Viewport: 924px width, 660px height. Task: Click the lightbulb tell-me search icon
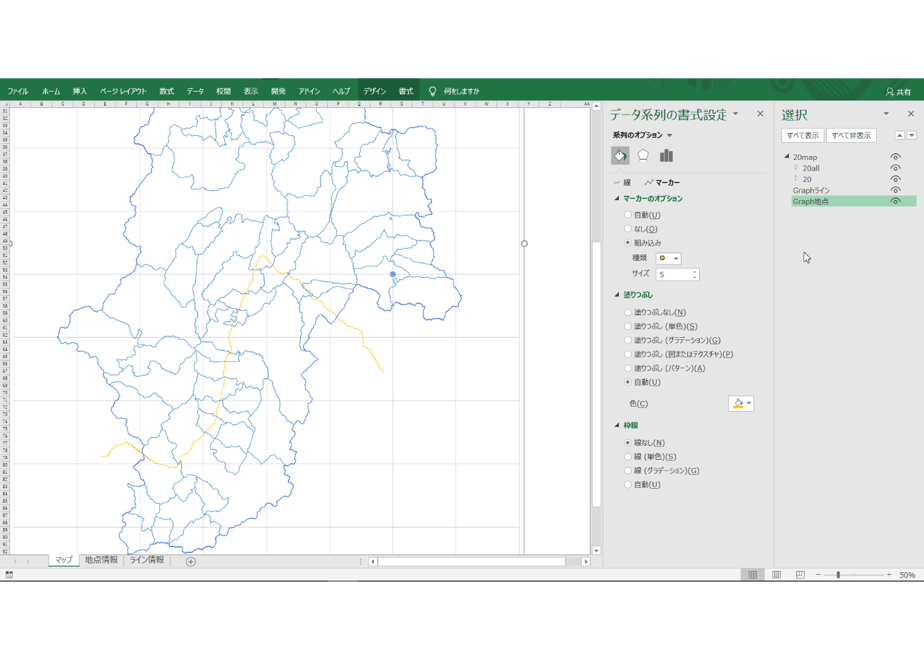pos(433,91)
